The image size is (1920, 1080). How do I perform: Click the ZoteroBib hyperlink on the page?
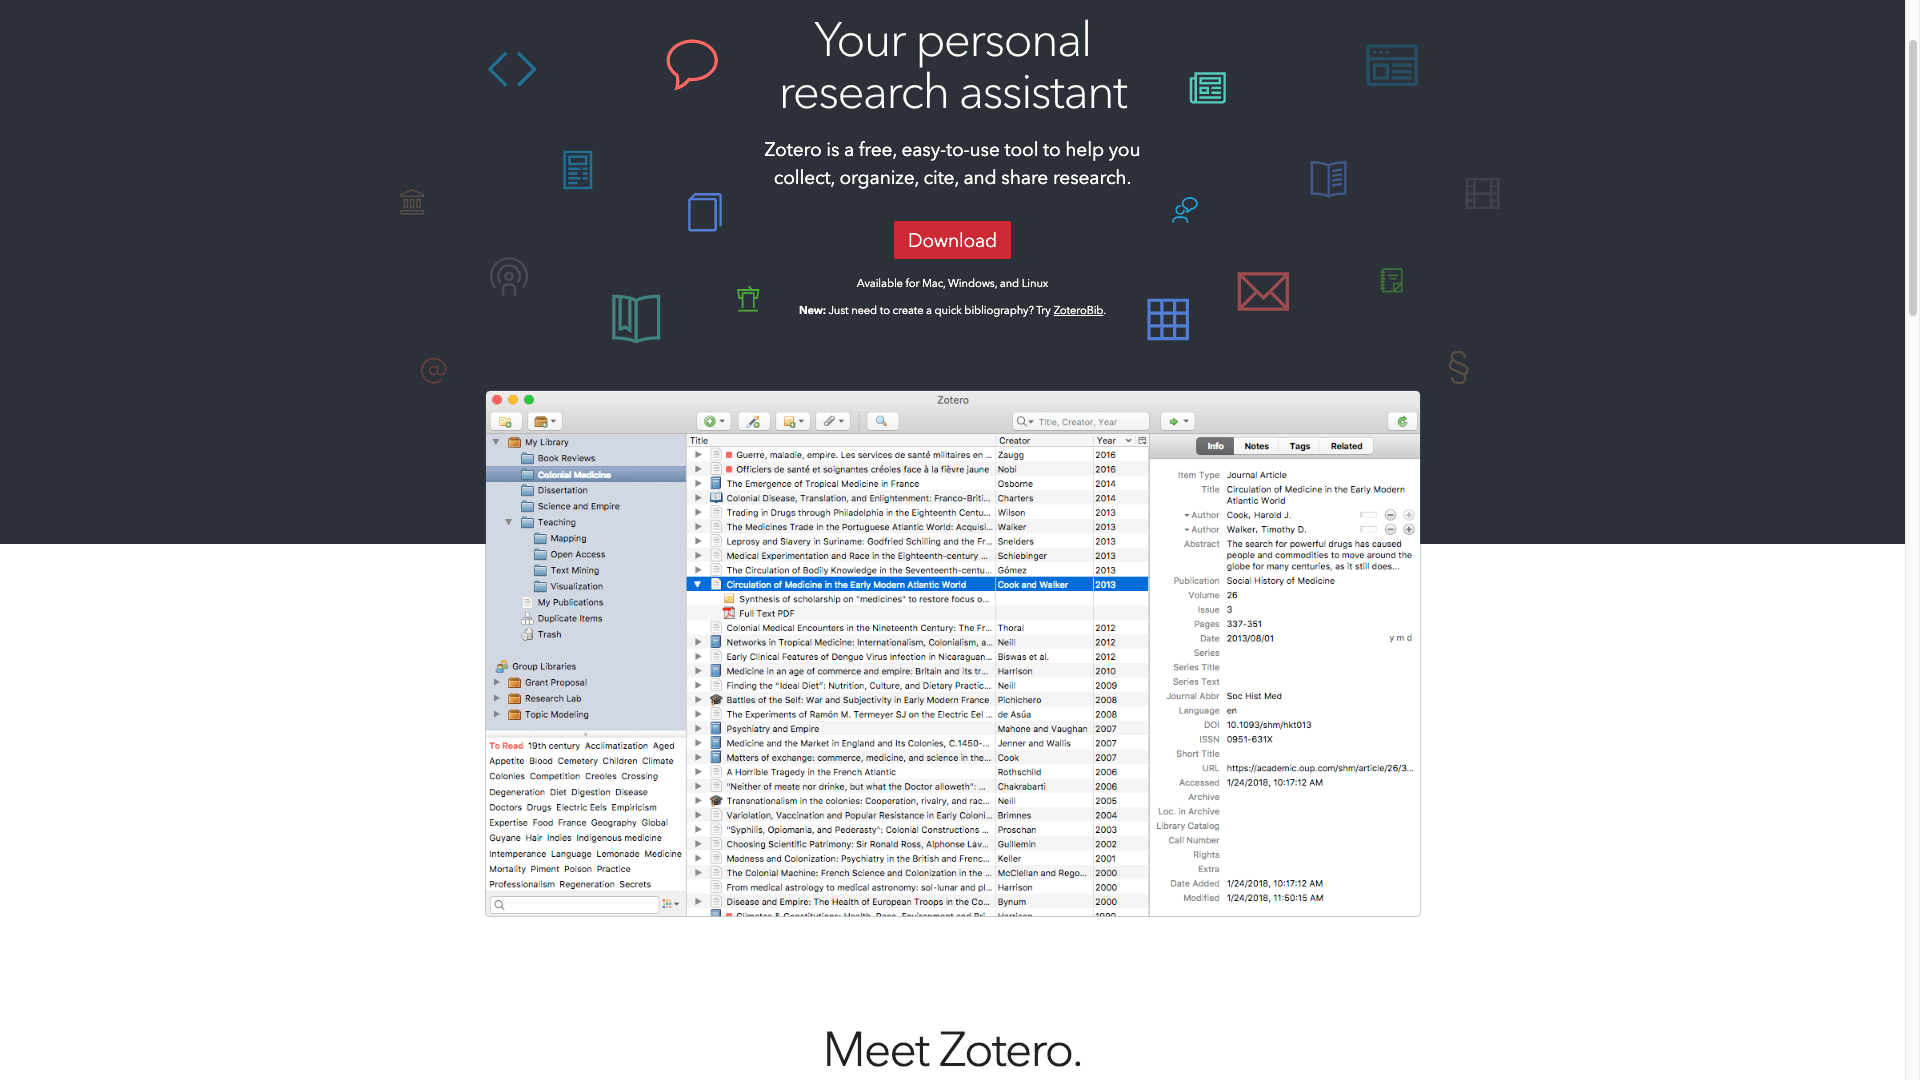(1077, 310)
